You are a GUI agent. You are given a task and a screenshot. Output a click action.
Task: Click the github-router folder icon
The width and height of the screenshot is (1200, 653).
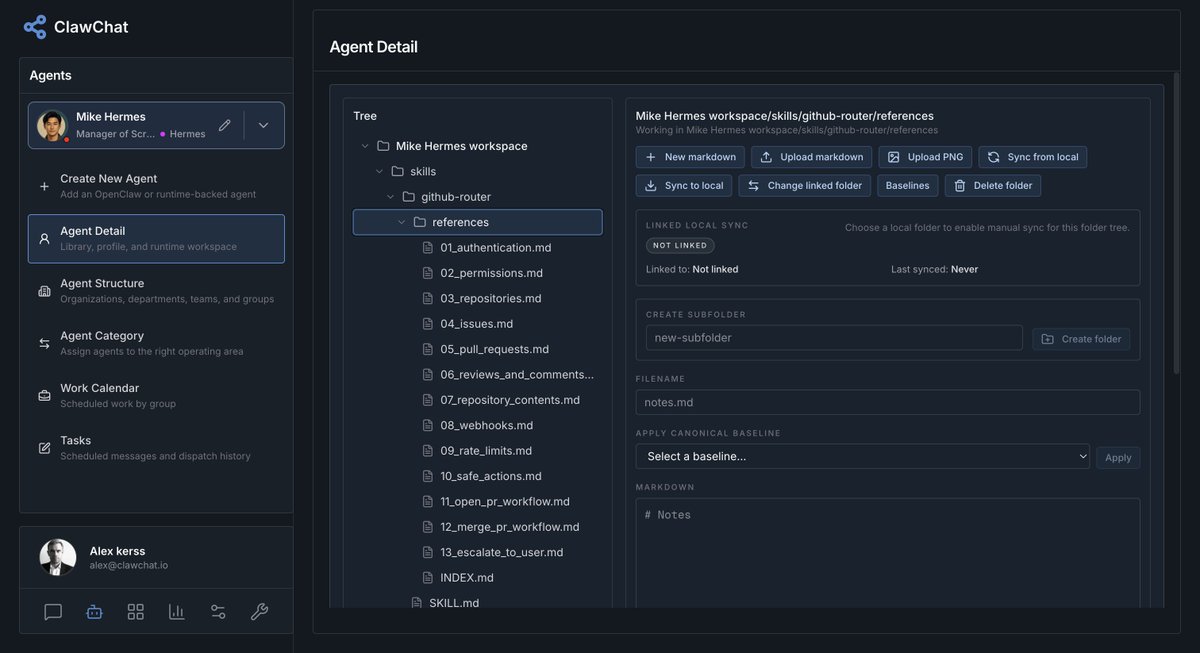pyautogui.click(x=408, y=197)
